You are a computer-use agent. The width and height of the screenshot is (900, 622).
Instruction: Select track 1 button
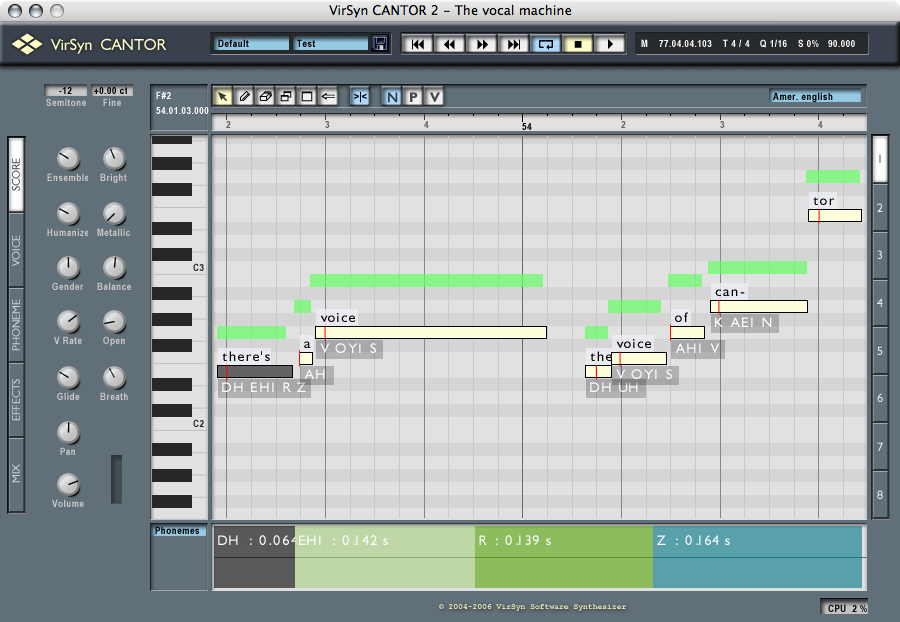[880, 160]
